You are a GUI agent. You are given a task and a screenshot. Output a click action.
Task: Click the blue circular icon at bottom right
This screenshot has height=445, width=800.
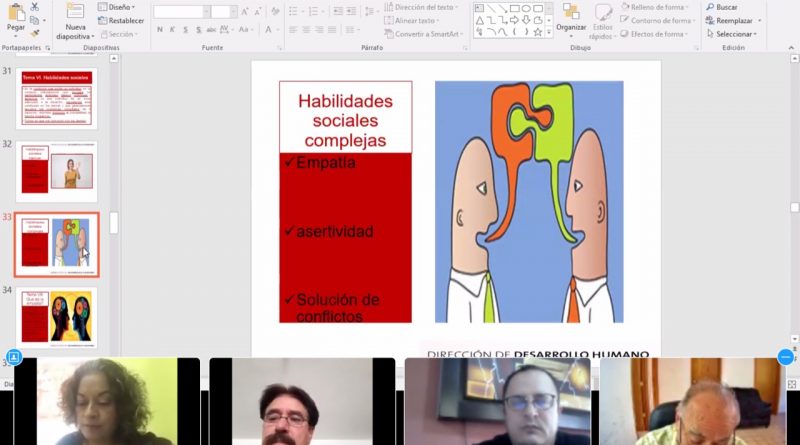click(x=786, y=357)
